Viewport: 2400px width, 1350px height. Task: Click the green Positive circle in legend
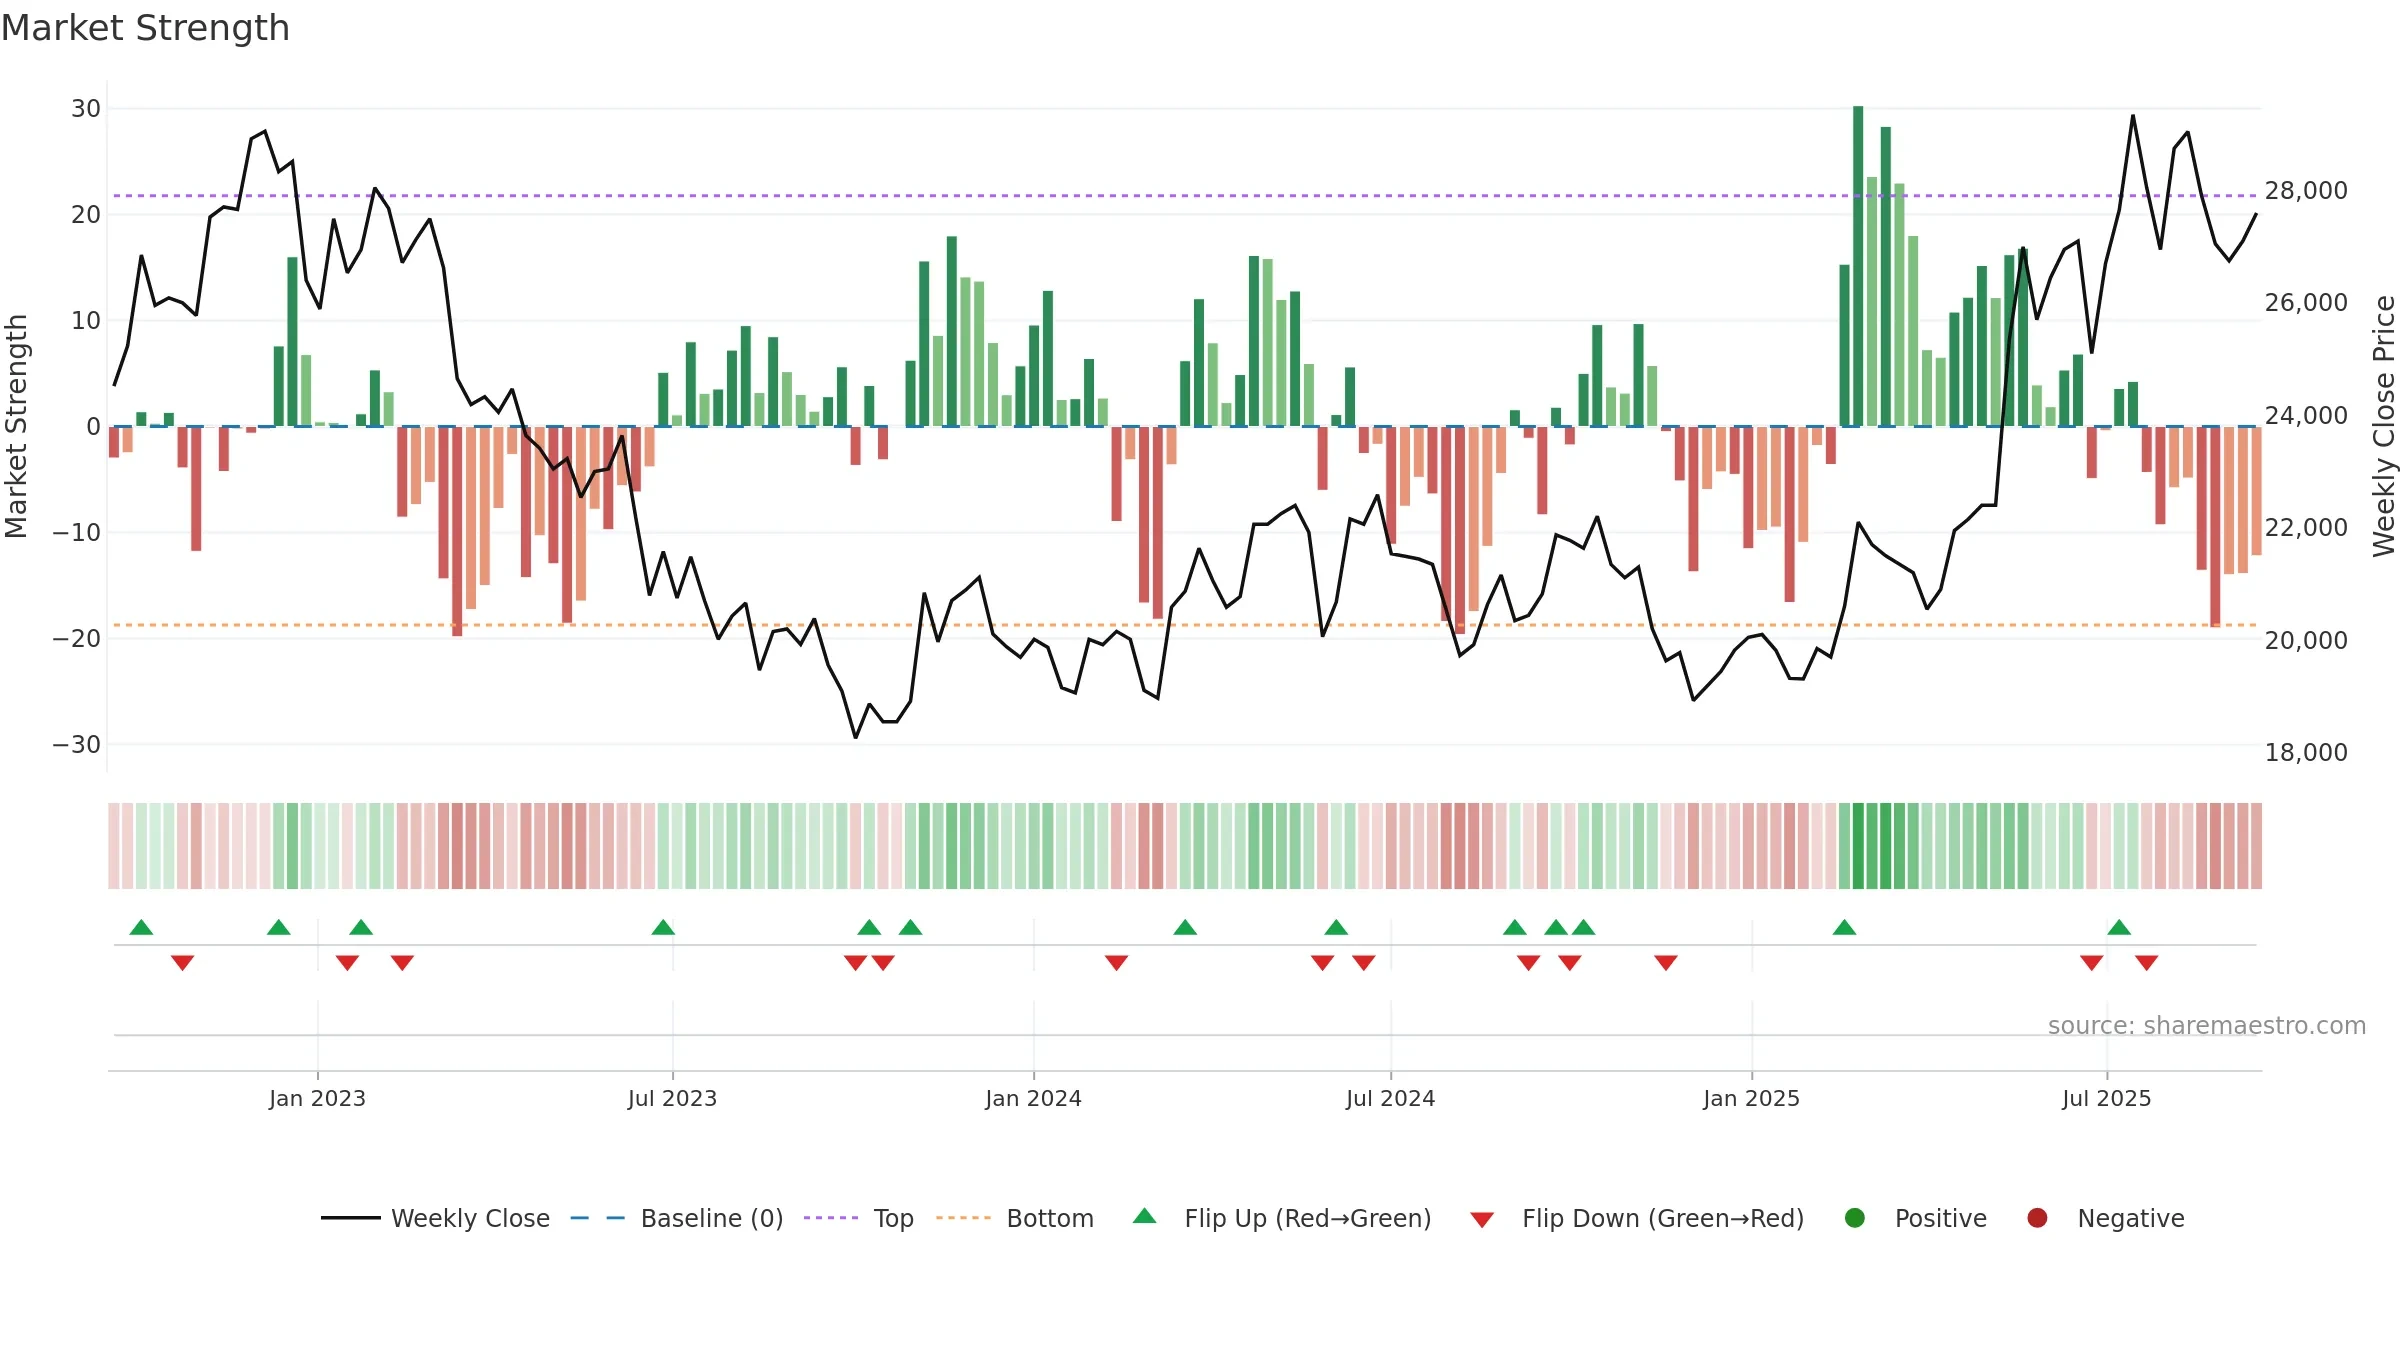tap(1855, 1218)
